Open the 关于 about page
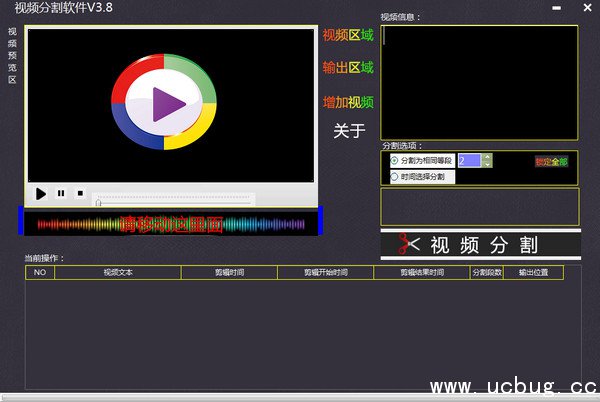The height and width of the screenshot is (402, 600). pos(349,131)
